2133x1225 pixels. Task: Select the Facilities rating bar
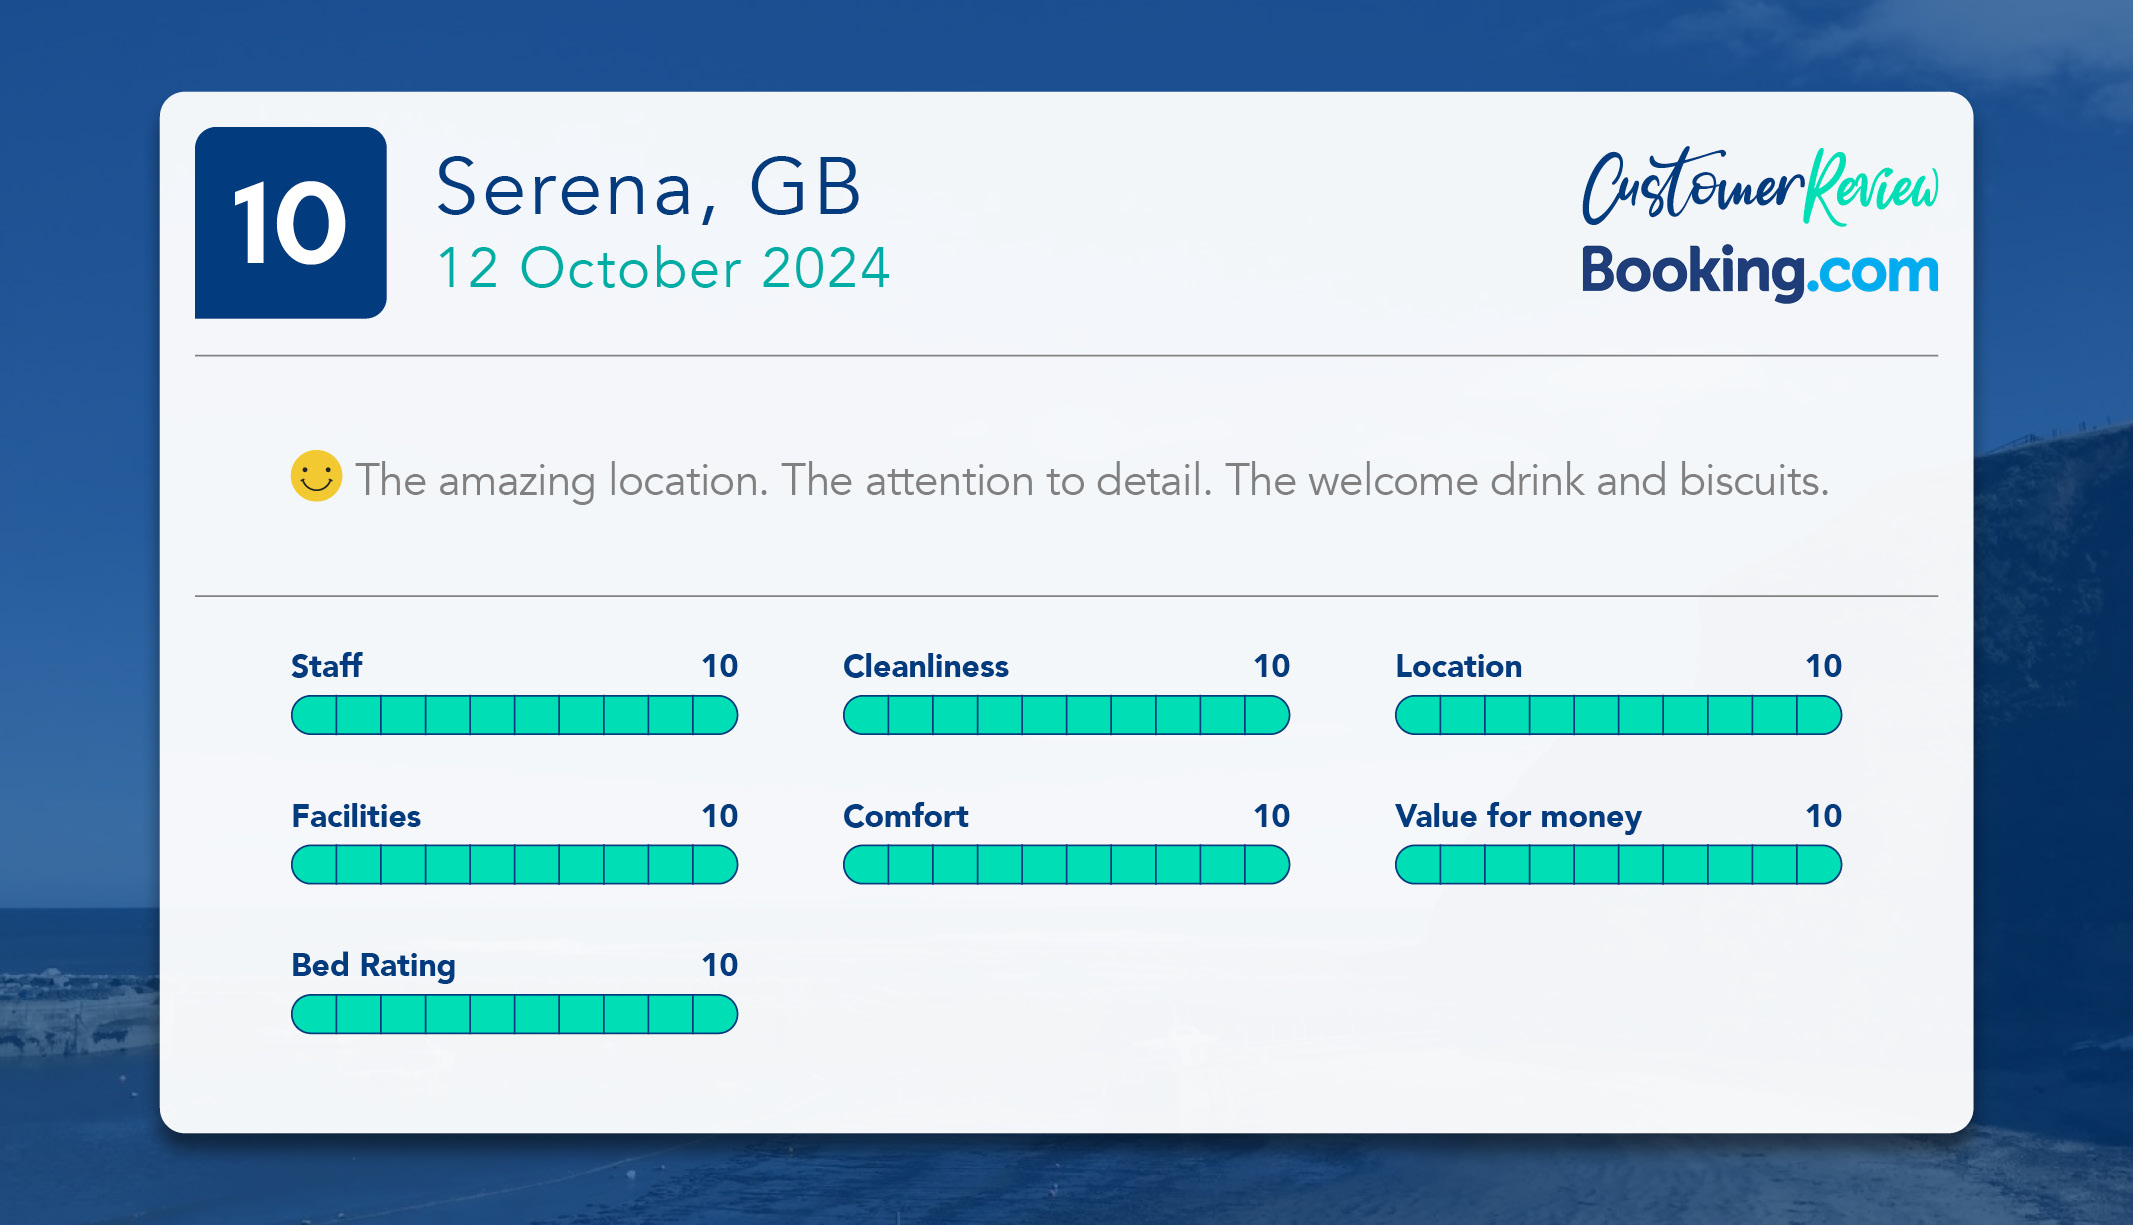515,865
